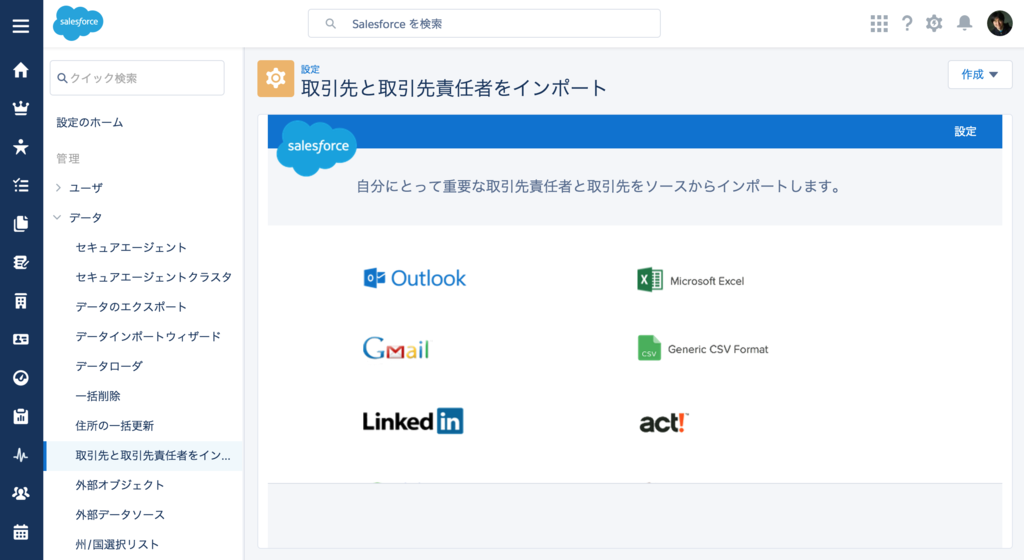The height and width of the screenshot is (560, 1024).
Task: Open 一括削除 setup item
Action: point(98,396)
